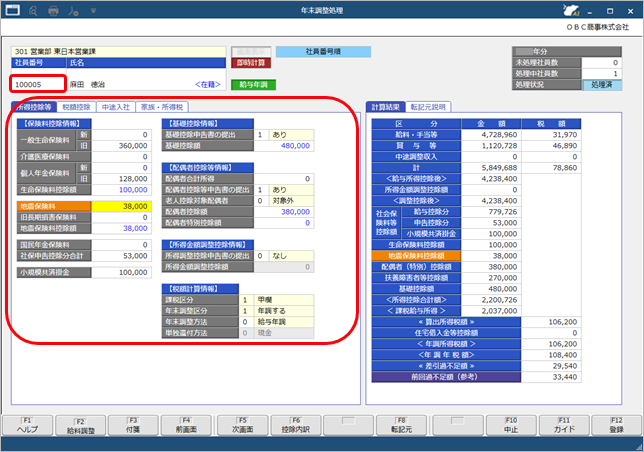Click the F2 給料調整 button

click(x=81, y=425)
